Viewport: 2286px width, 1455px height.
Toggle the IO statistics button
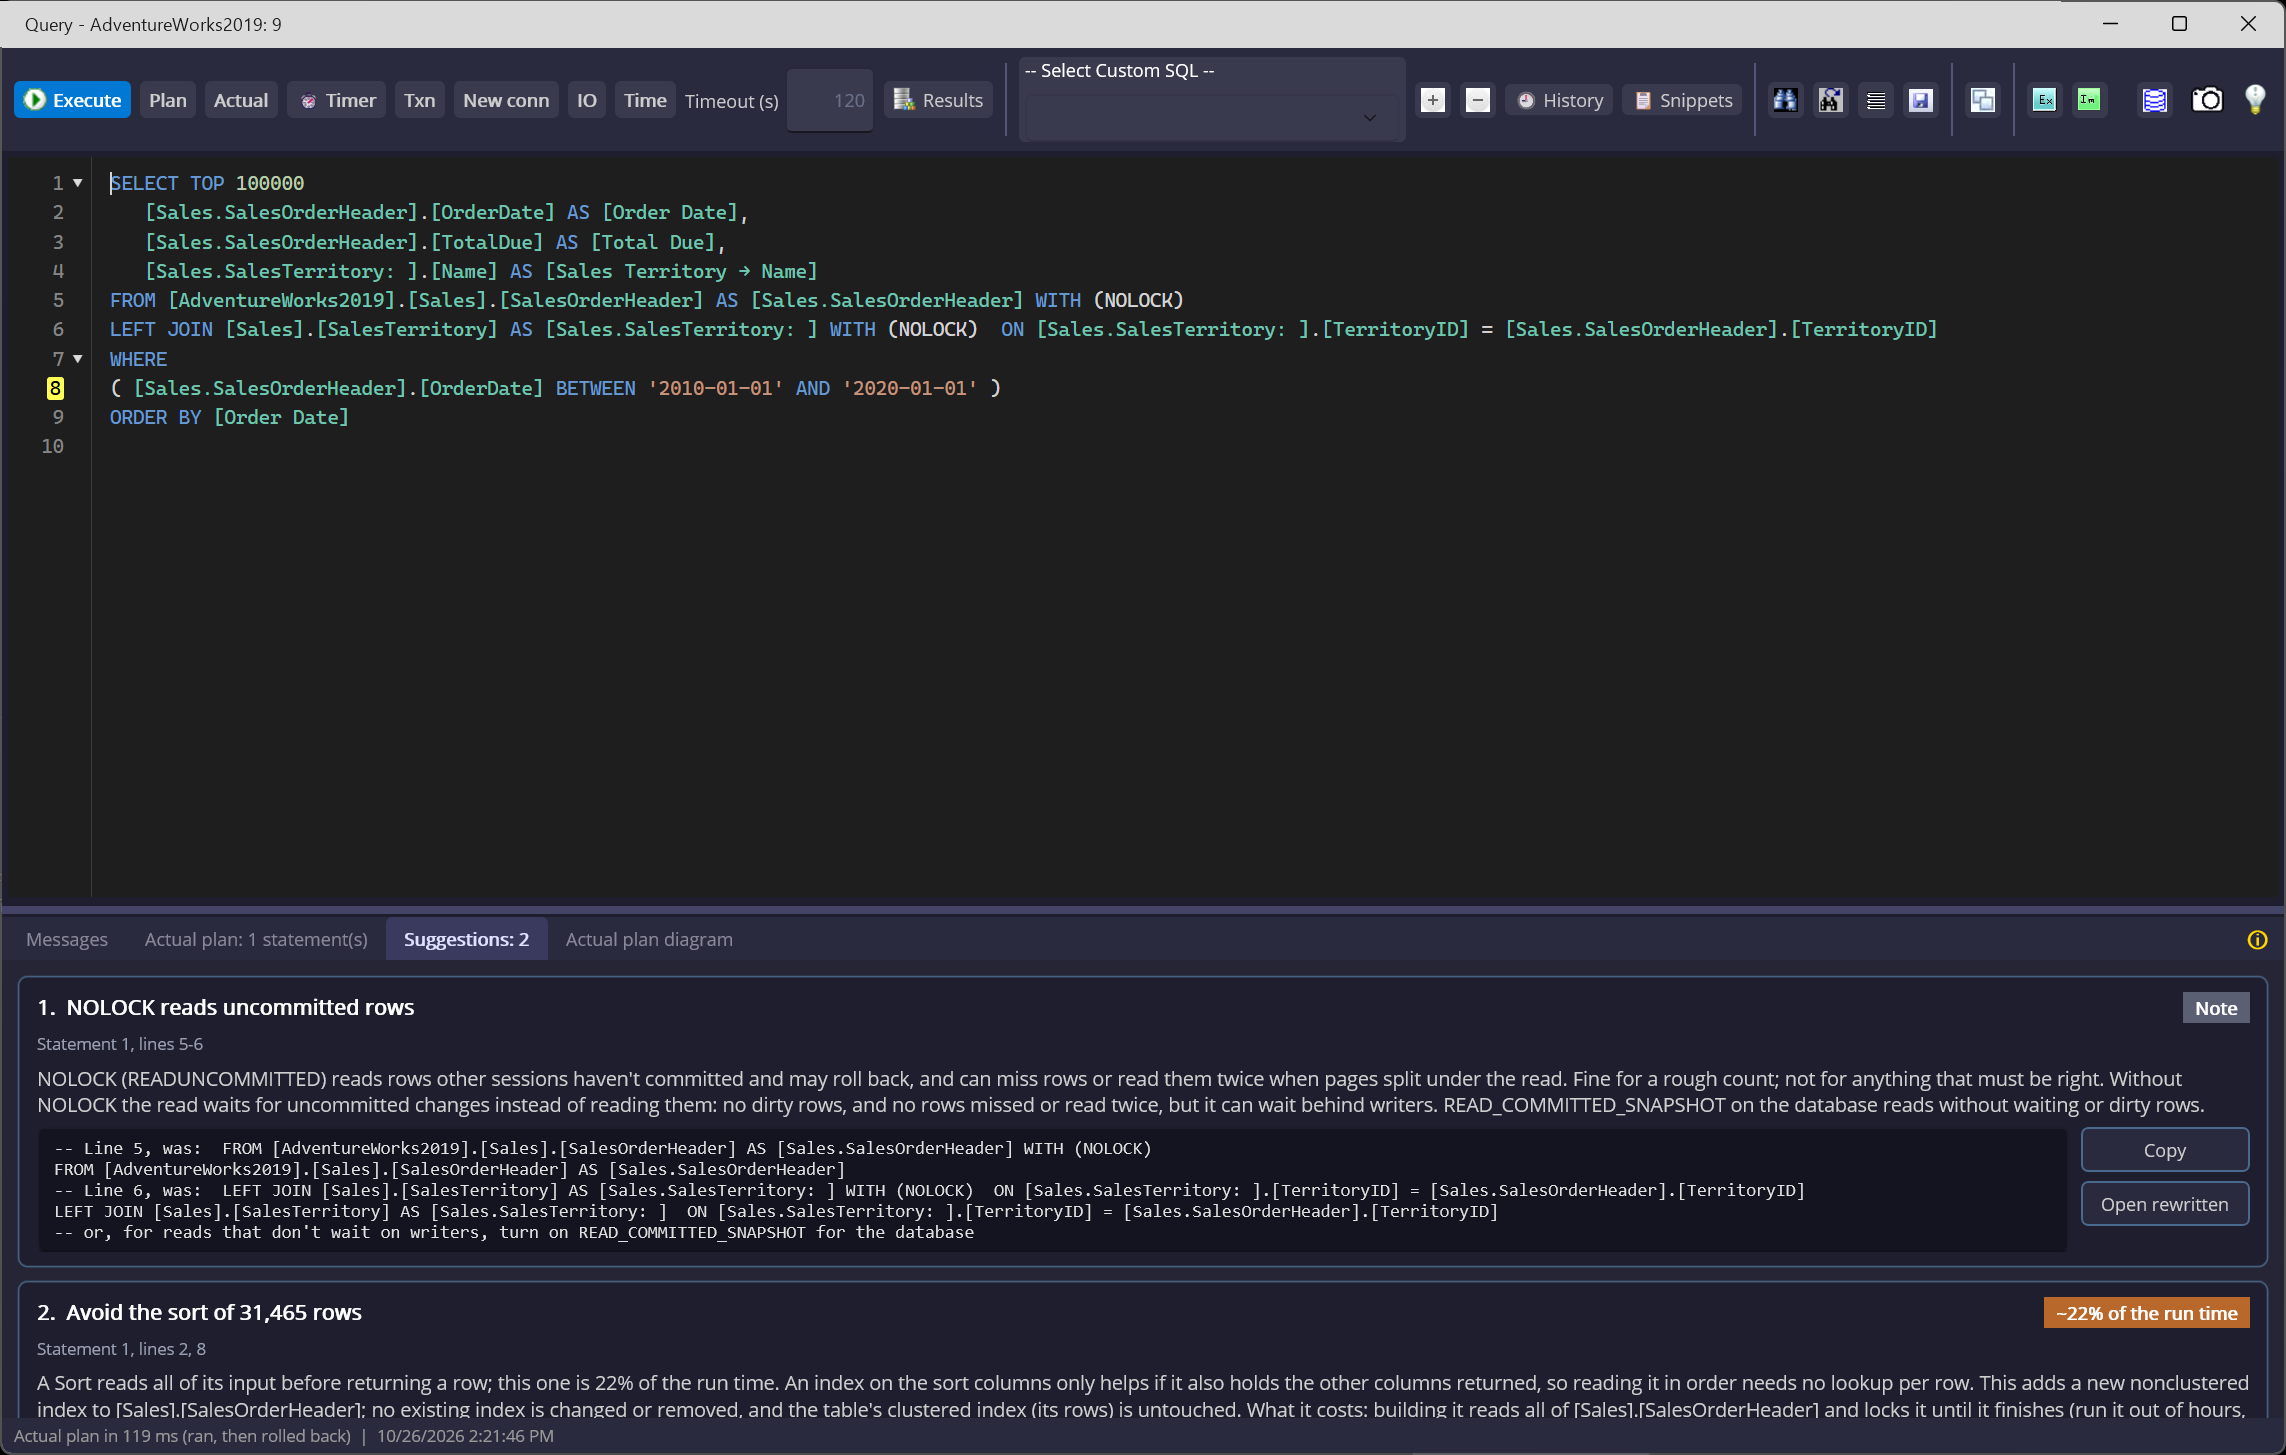(x=587, y=100)
